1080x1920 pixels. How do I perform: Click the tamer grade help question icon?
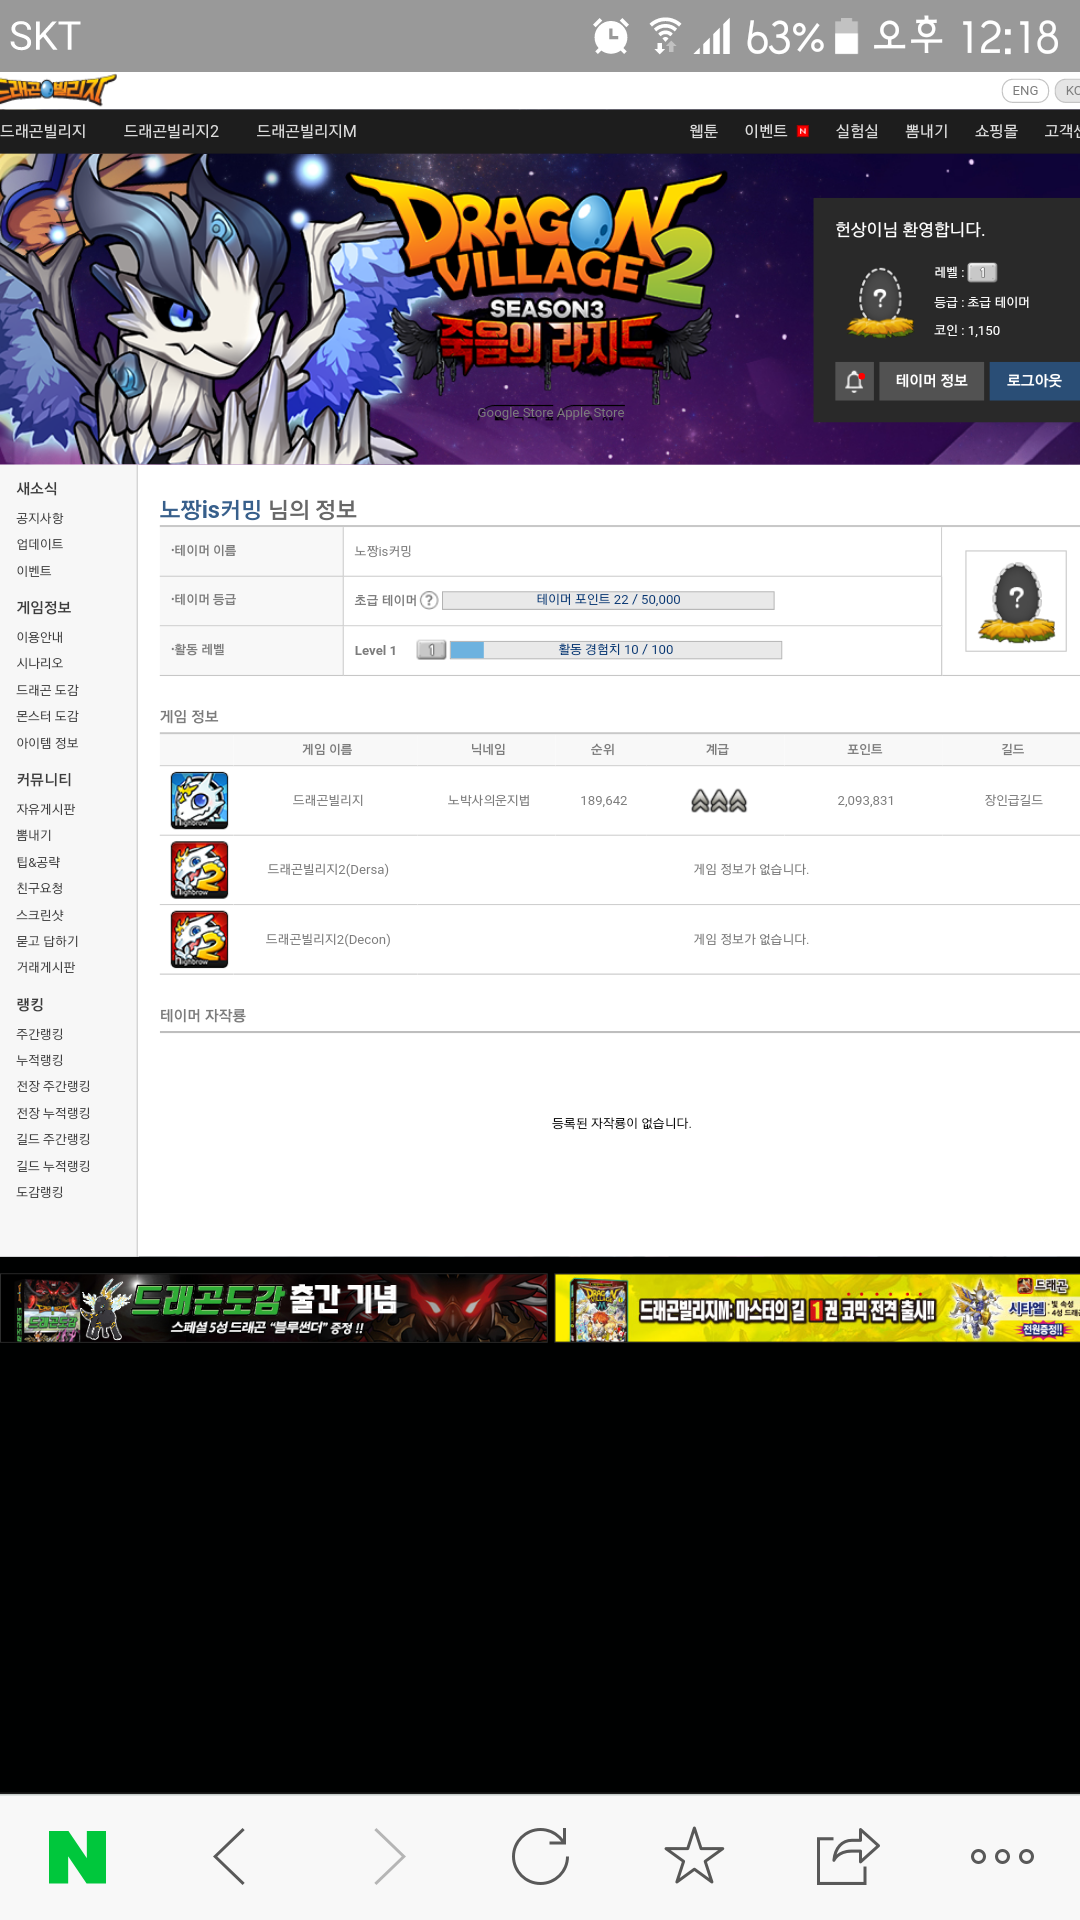point(429,600)
